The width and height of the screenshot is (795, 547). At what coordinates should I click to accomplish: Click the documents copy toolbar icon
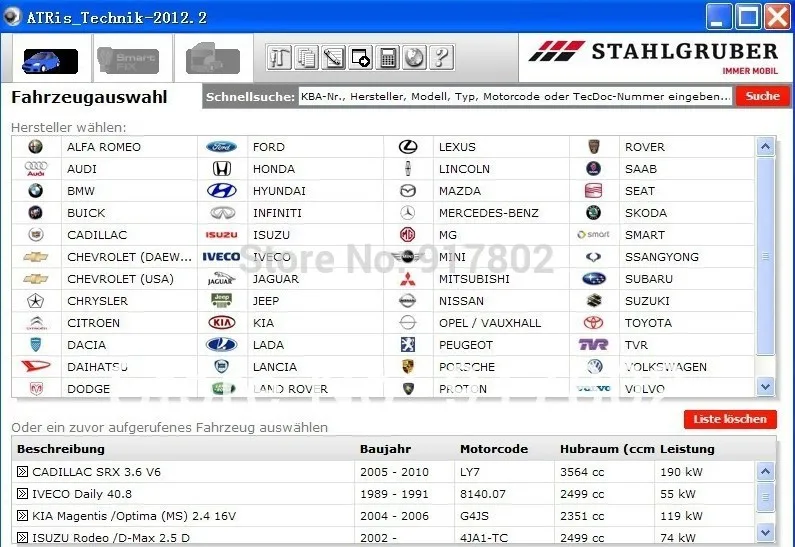click(x=306, y=57)
